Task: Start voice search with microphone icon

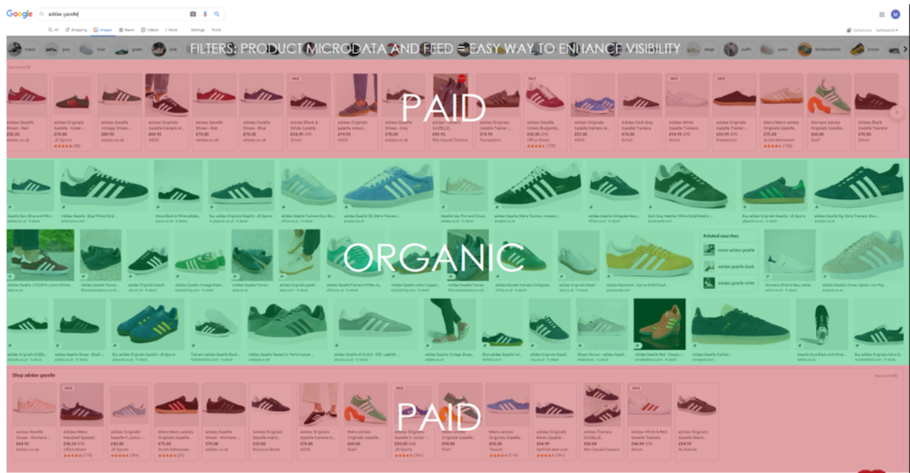Action: tap(205, 14)
